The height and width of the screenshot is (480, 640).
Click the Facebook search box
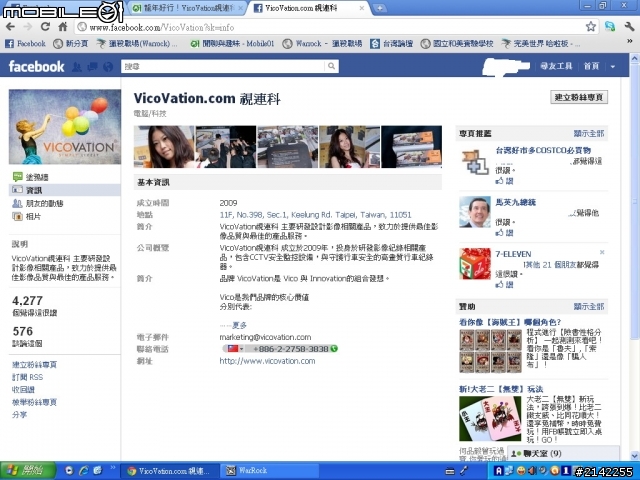click(223, 66)
